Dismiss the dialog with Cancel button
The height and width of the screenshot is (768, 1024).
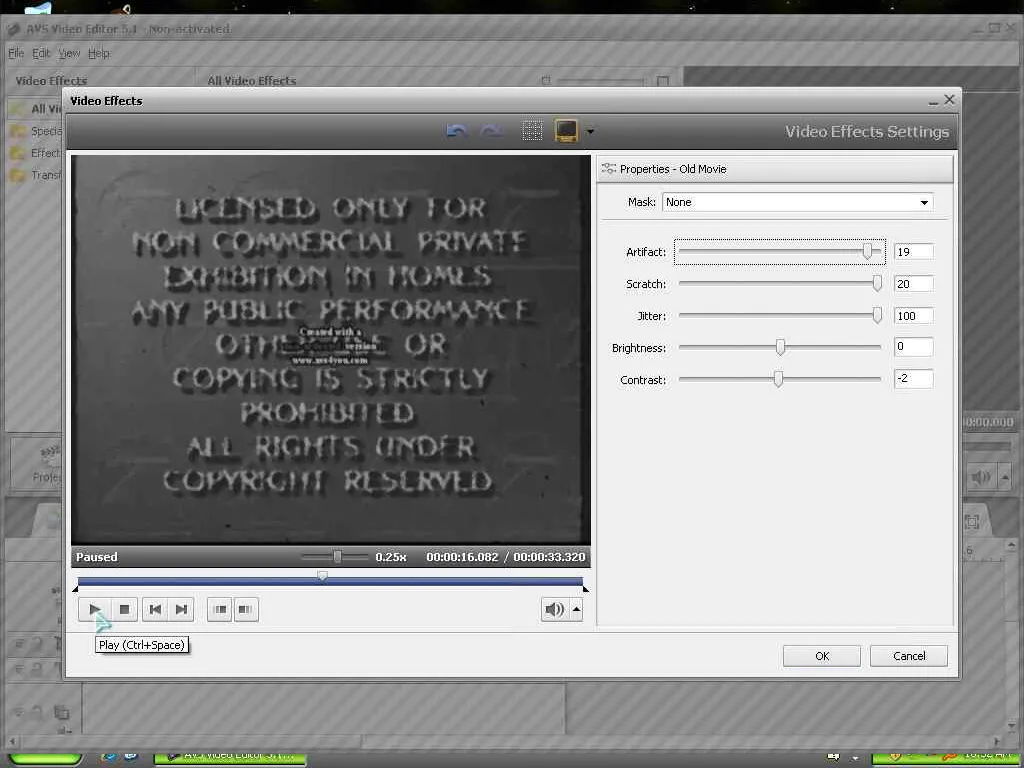pyautogui.click(x=908, y=656)
